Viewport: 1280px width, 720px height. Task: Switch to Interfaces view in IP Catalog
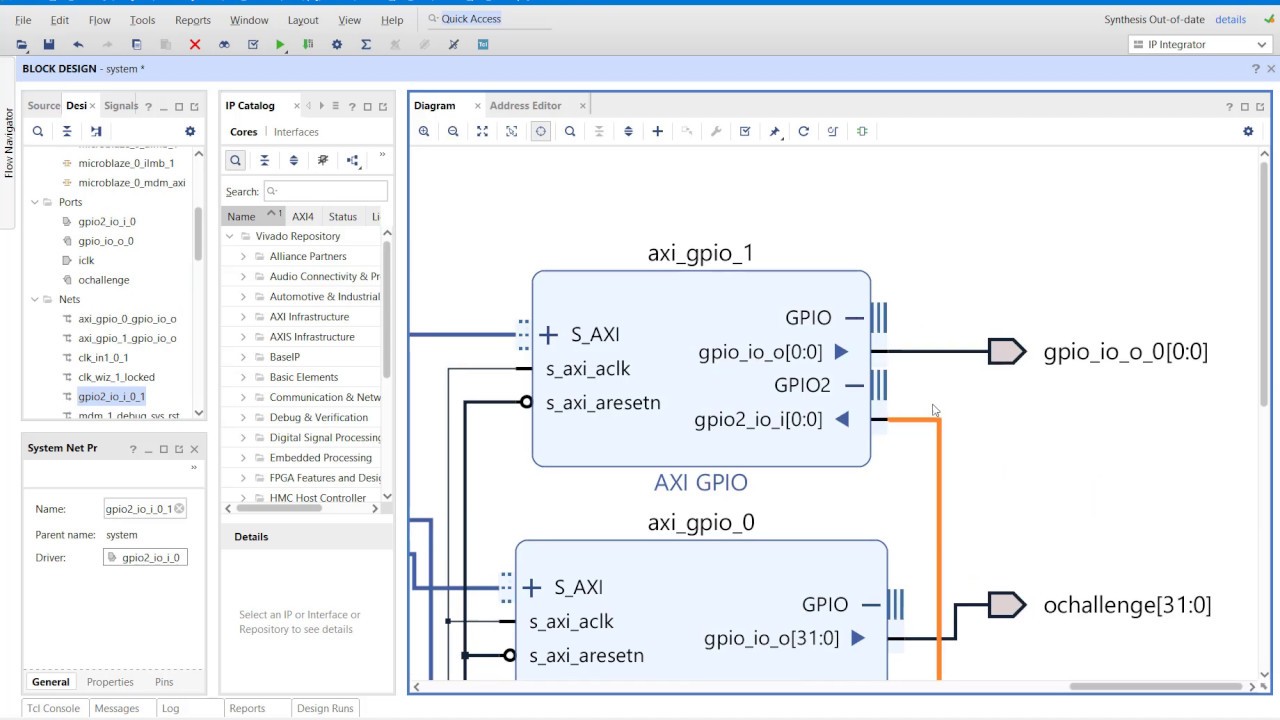(x=296, y=132)
